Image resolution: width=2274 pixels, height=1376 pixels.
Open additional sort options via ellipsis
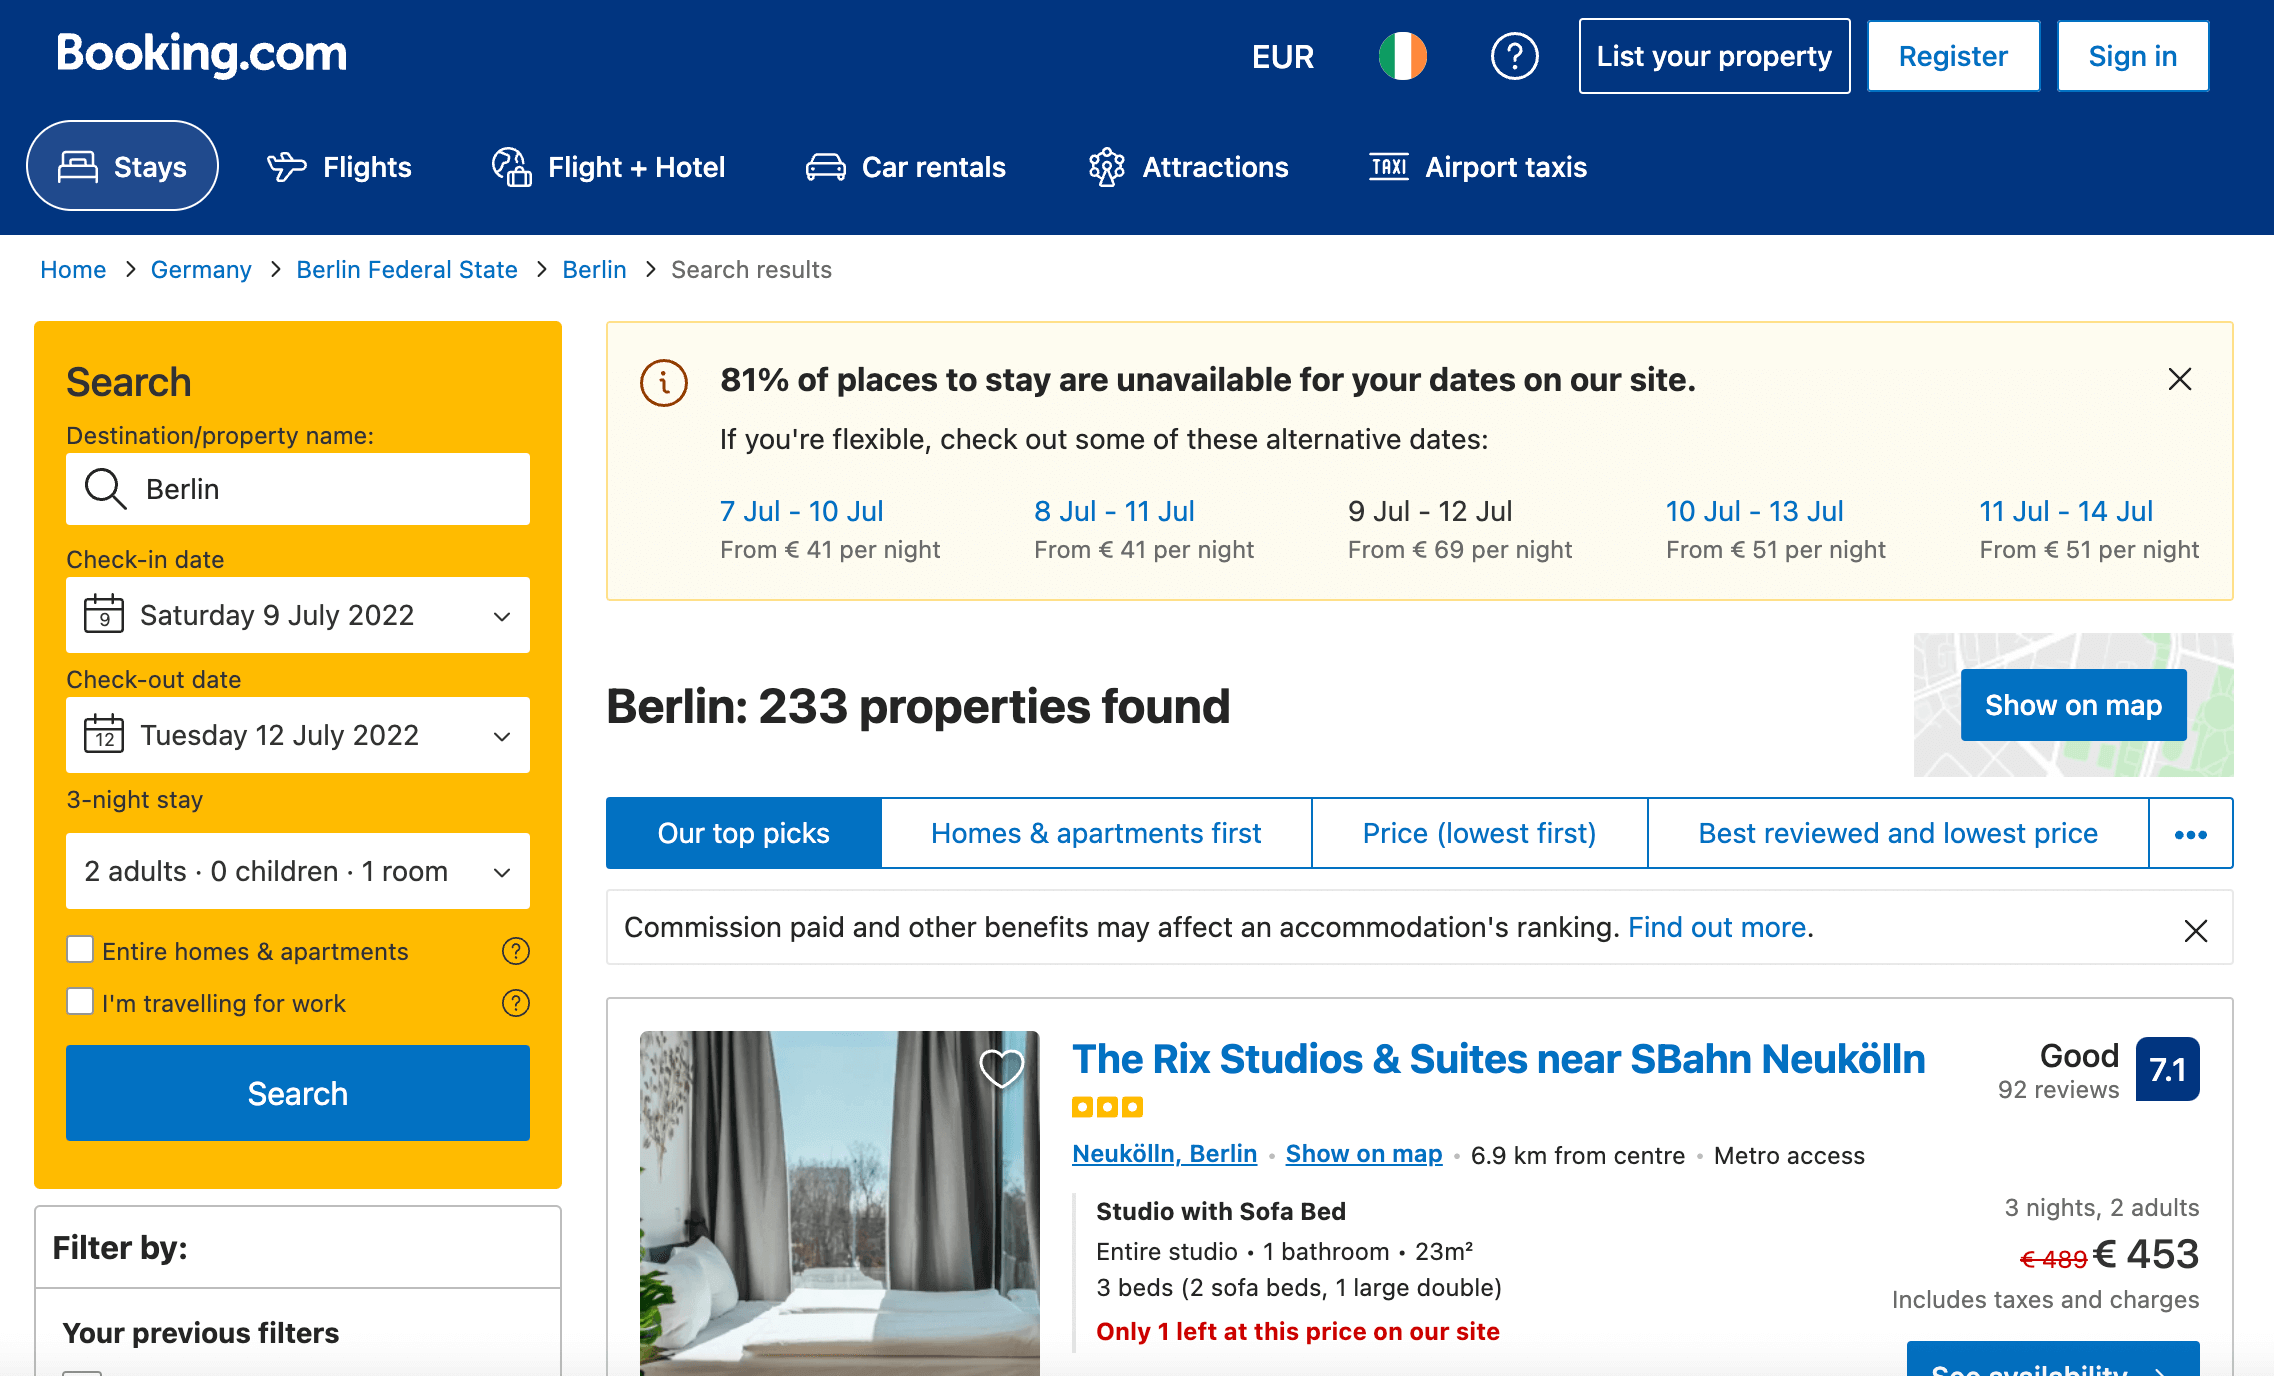2191,833
